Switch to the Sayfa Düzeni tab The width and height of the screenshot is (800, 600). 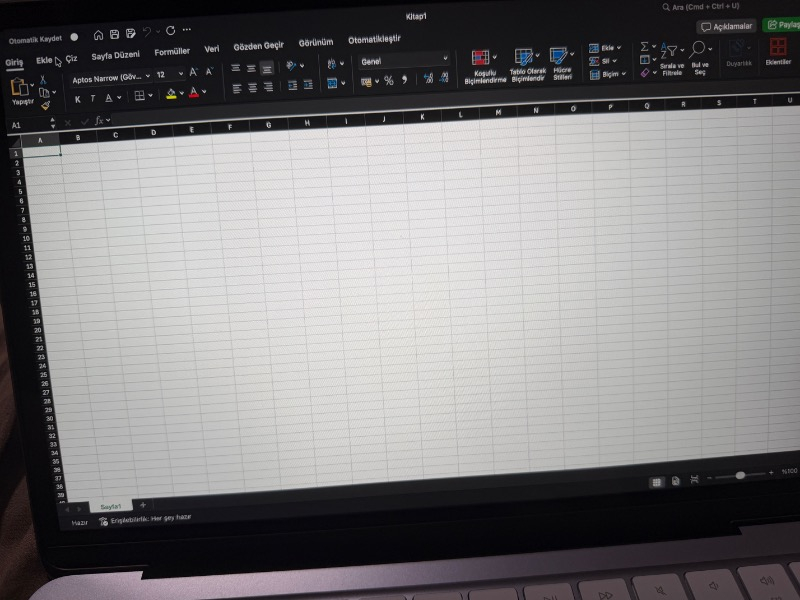tap(115, 55)
